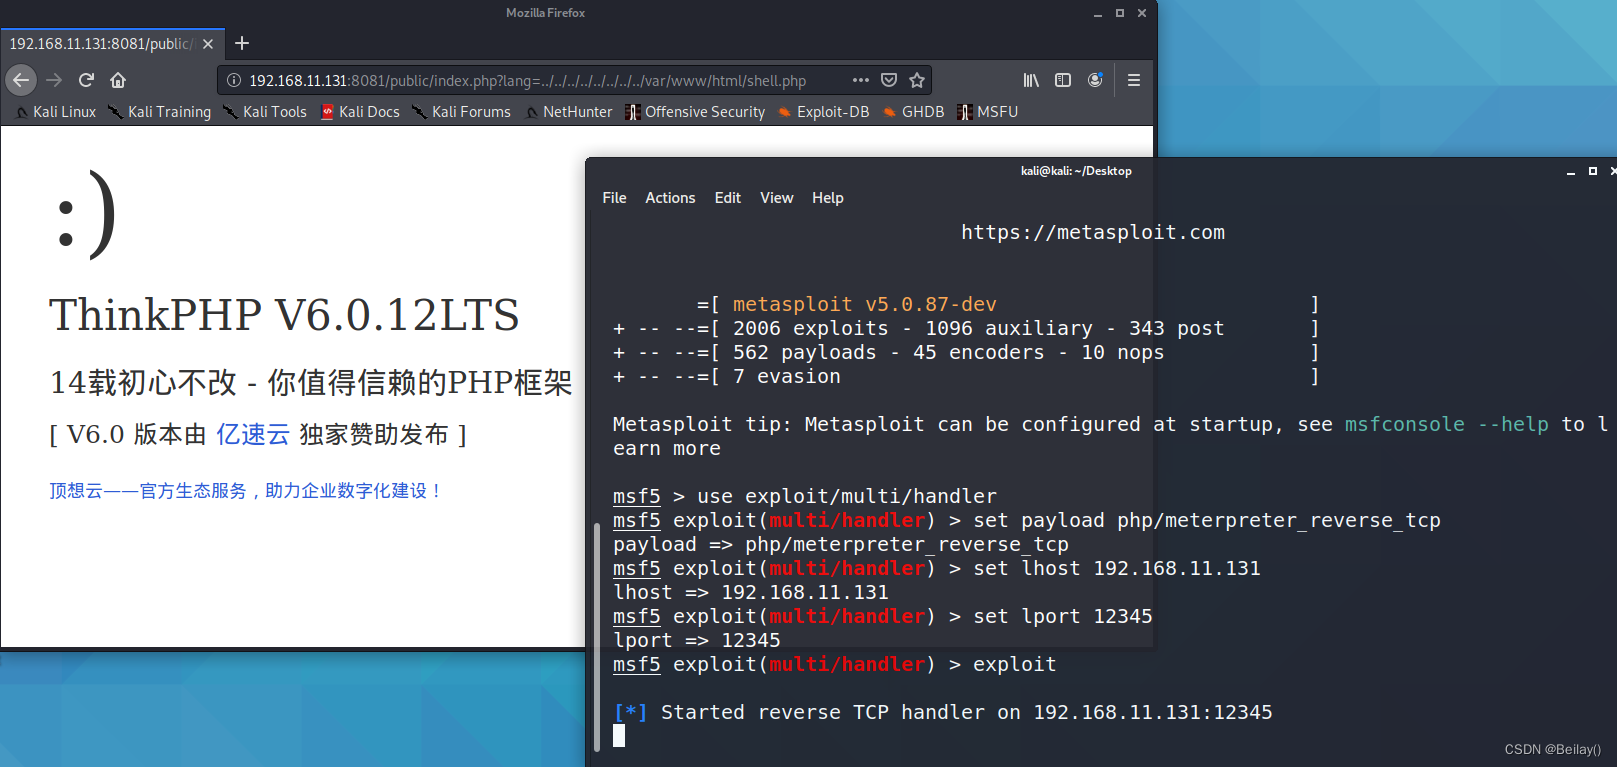This screenshot has width=1617, height=767.
Task: Open page actions three-dot menu
Action: (x=861, y=80)
